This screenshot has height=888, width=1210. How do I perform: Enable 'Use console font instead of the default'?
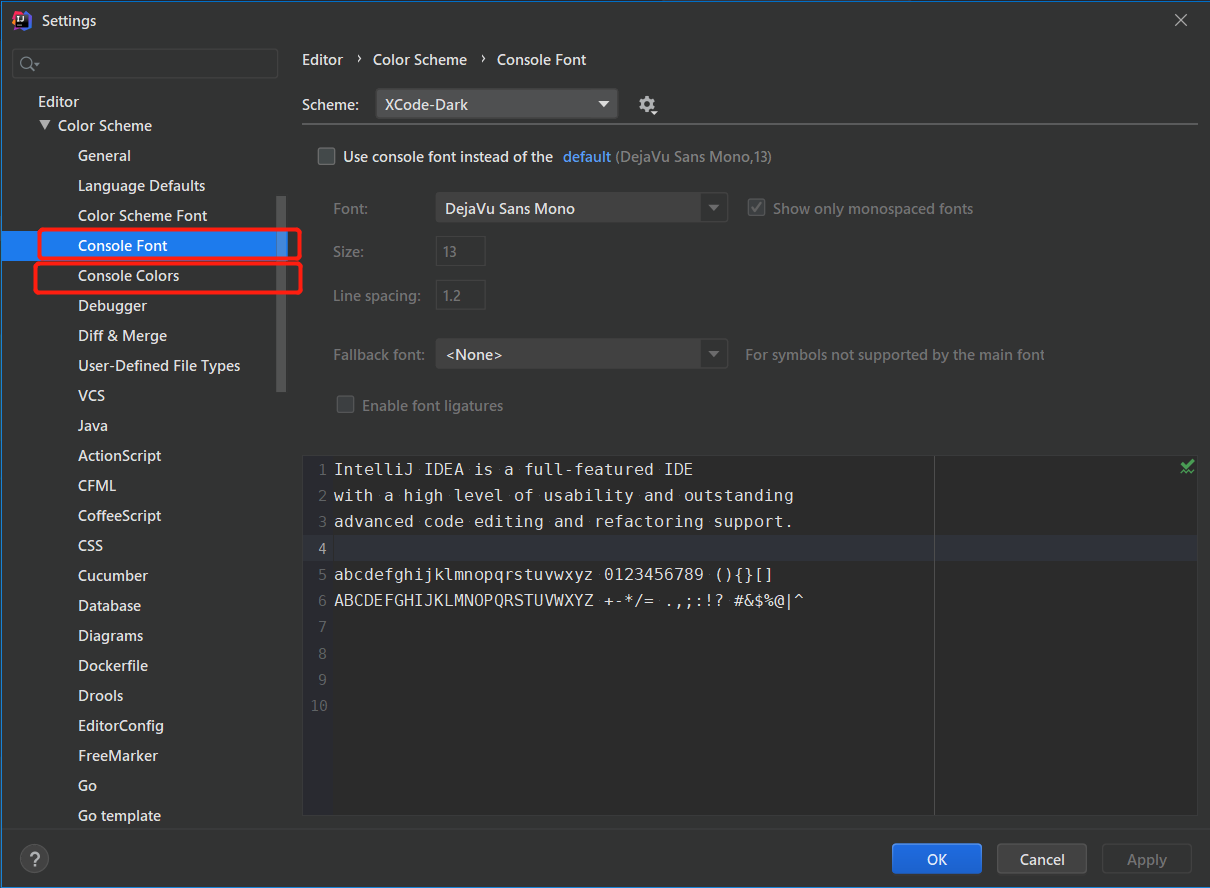point(327,156)
